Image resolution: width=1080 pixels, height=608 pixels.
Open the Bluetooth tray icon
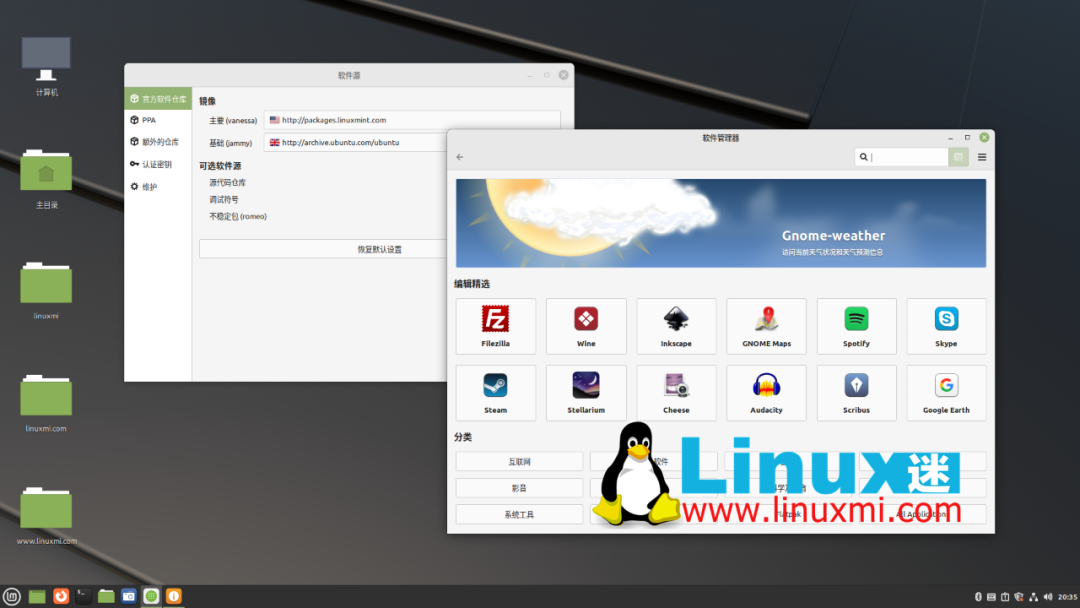pyautogui.click(x=978, y=597)
